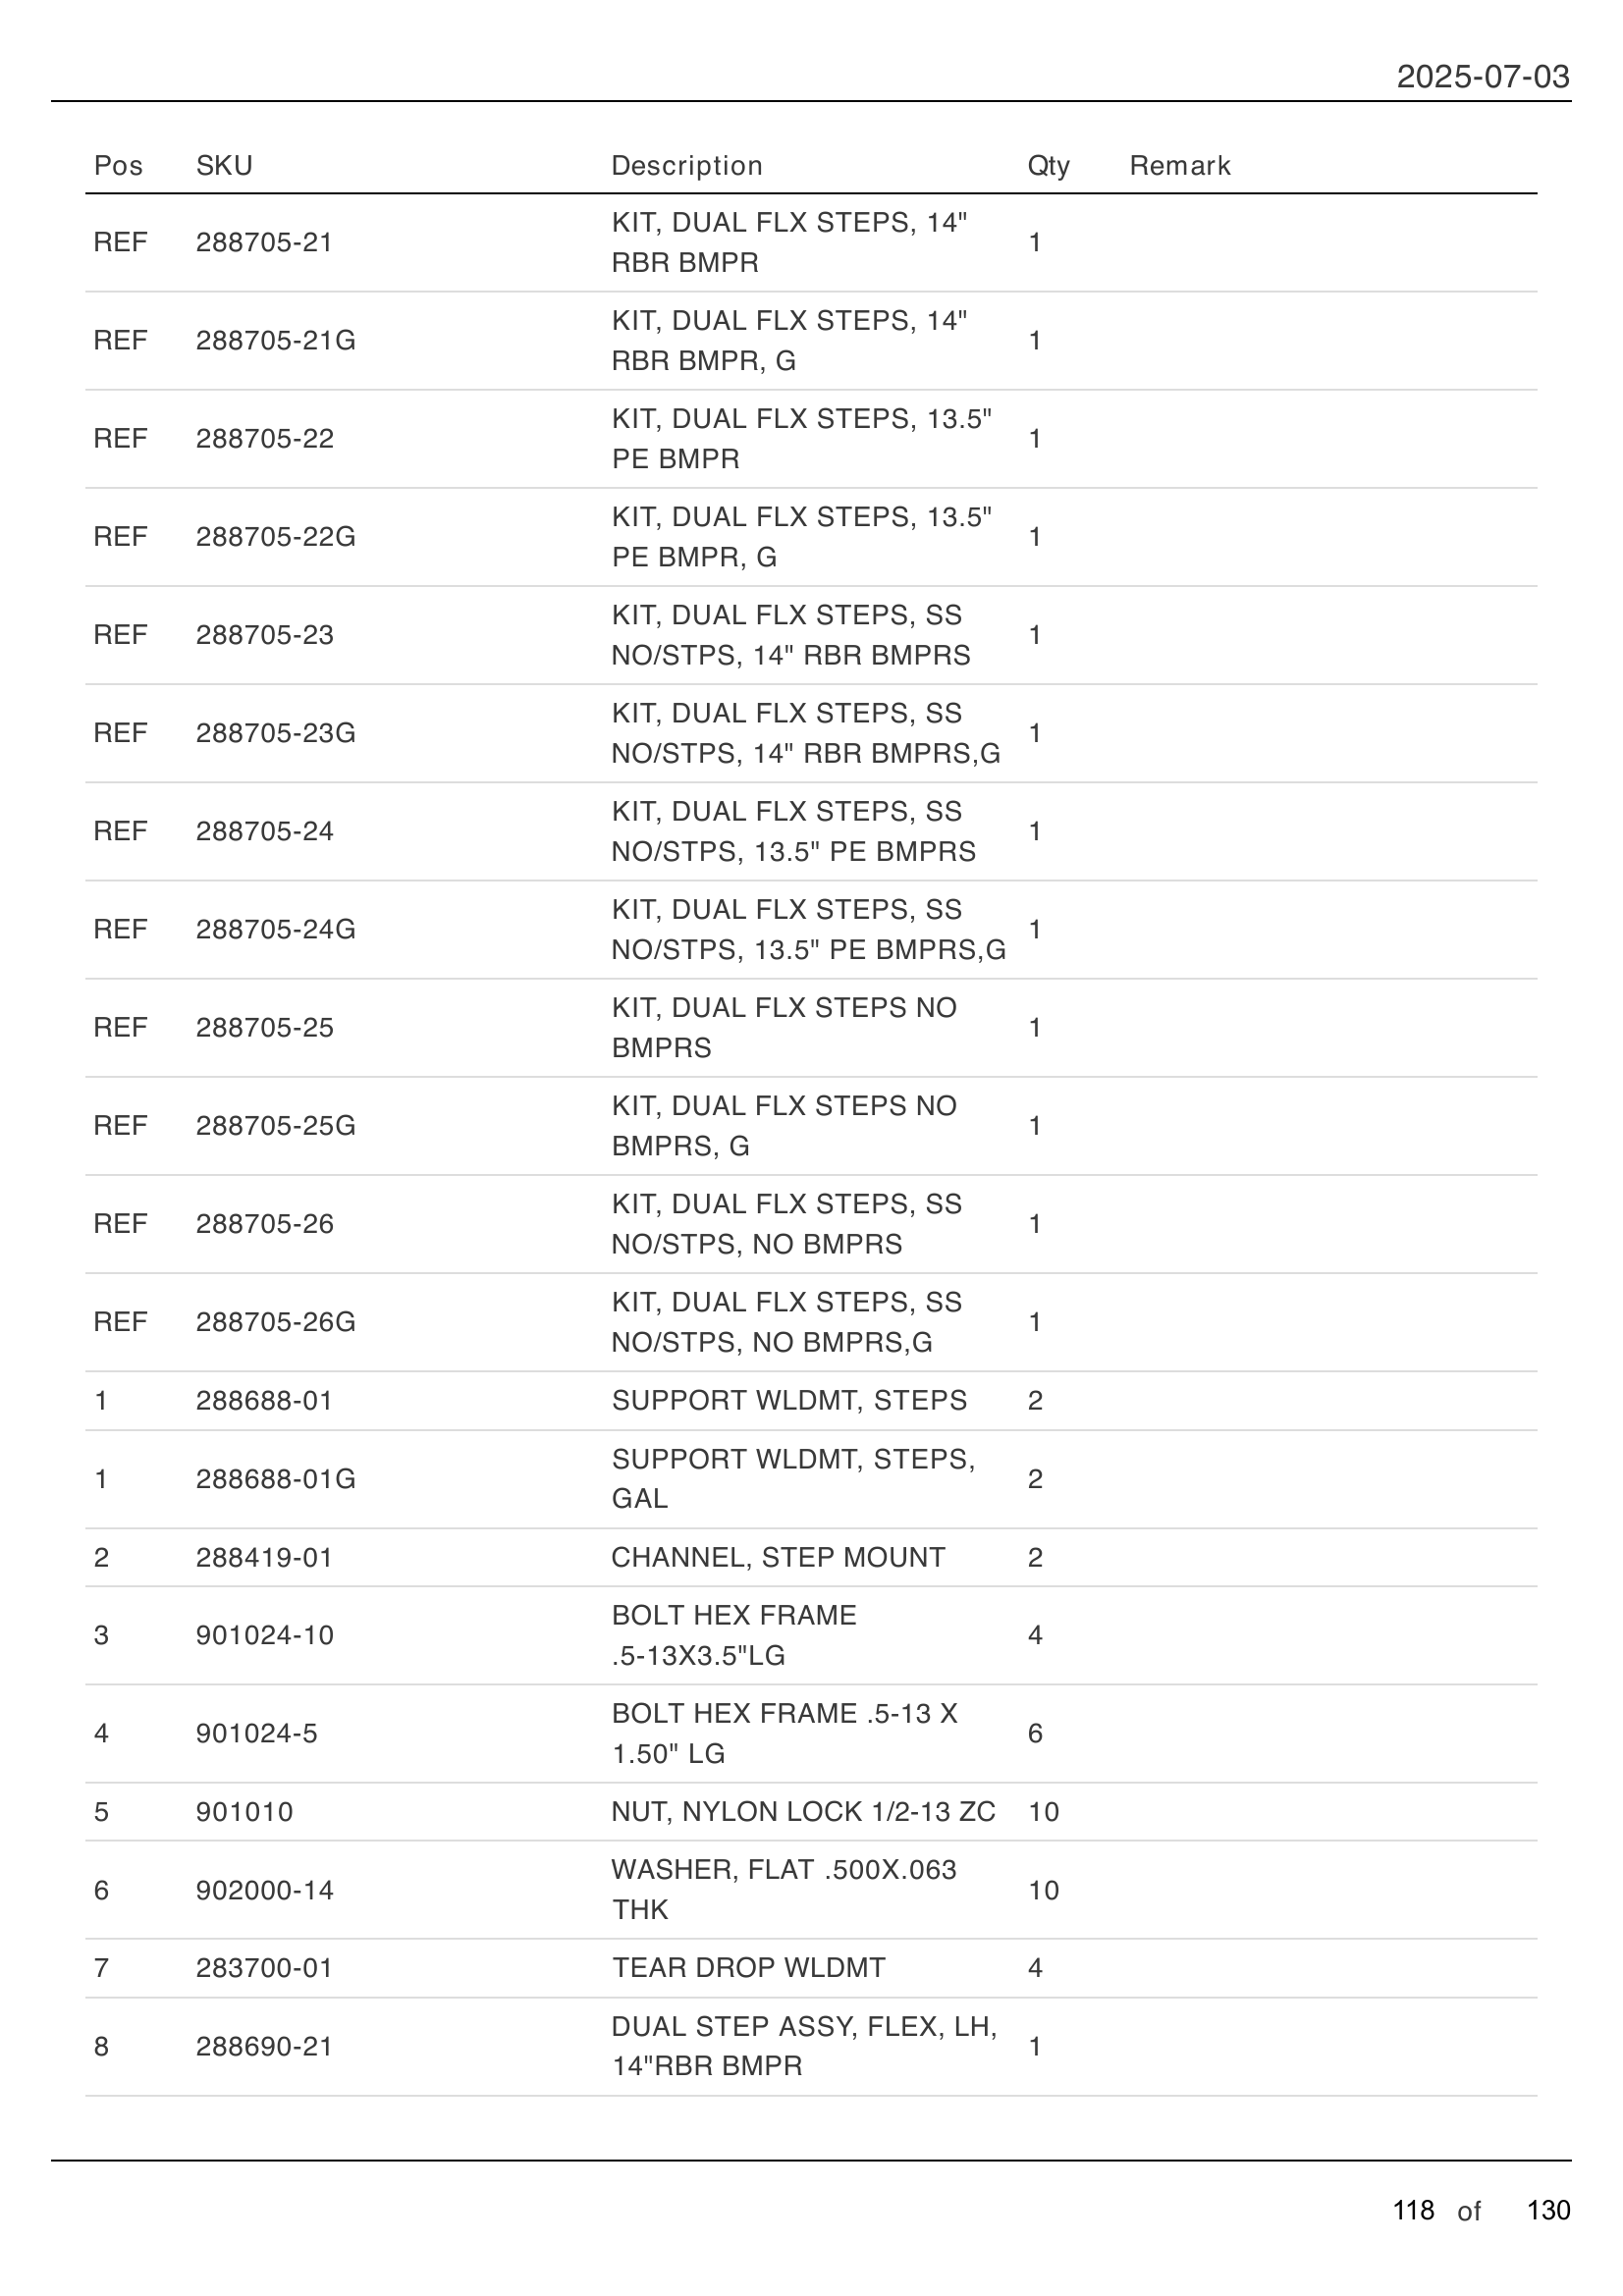Click the Pos column header
Image resolution: width=1623 pixels, height=2296 pixels.
[x=118, y=166]
